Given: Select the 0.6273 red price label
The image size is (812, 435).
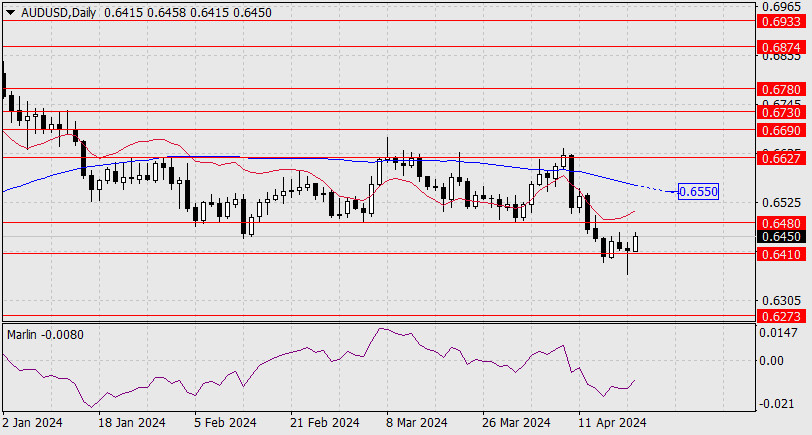Looking at the screenshot, I should point(782,316).
